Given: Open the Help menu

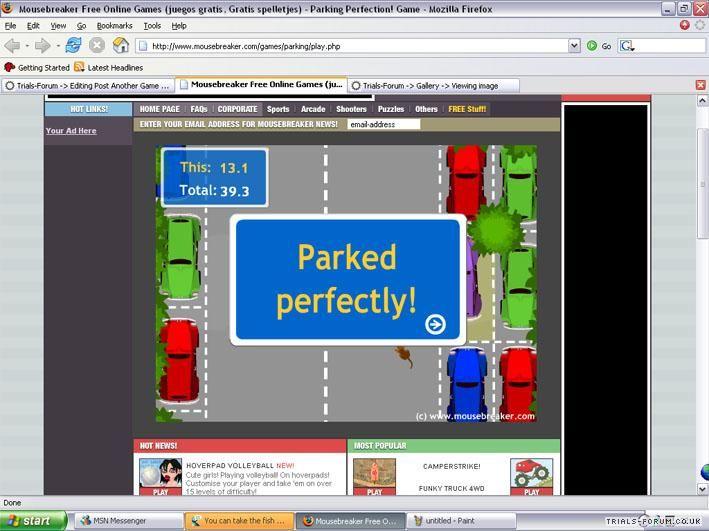Looking at the screenshot, I should (x=179, y=26).
